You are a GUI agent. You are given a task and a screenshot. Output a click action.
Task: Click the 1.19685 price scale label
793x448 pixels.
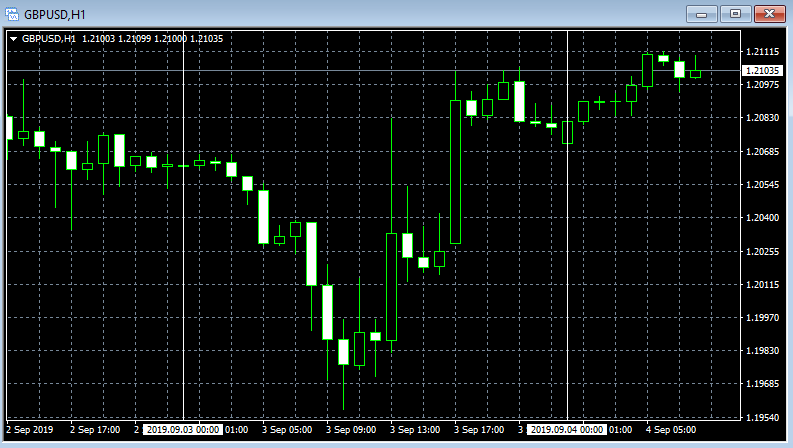(x=763, y=384)
